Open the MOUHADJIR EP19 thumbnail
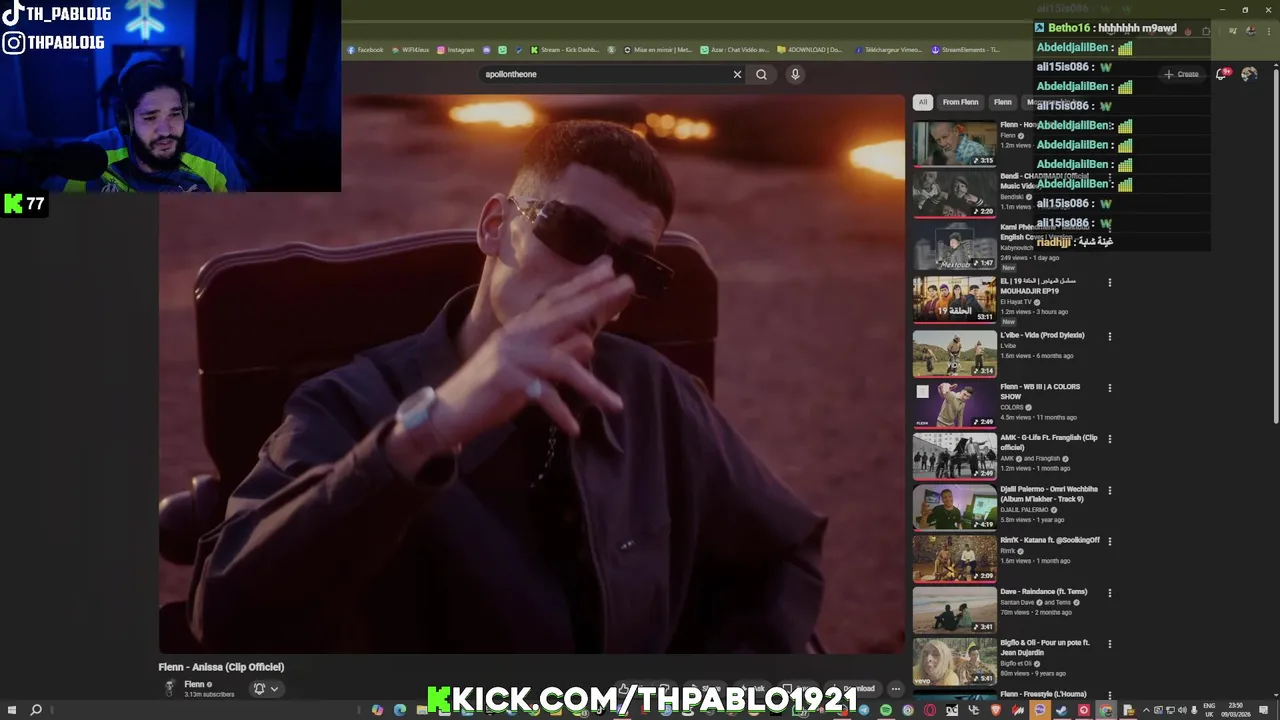The image size is (1280, 720). click(x=954, y=298)
